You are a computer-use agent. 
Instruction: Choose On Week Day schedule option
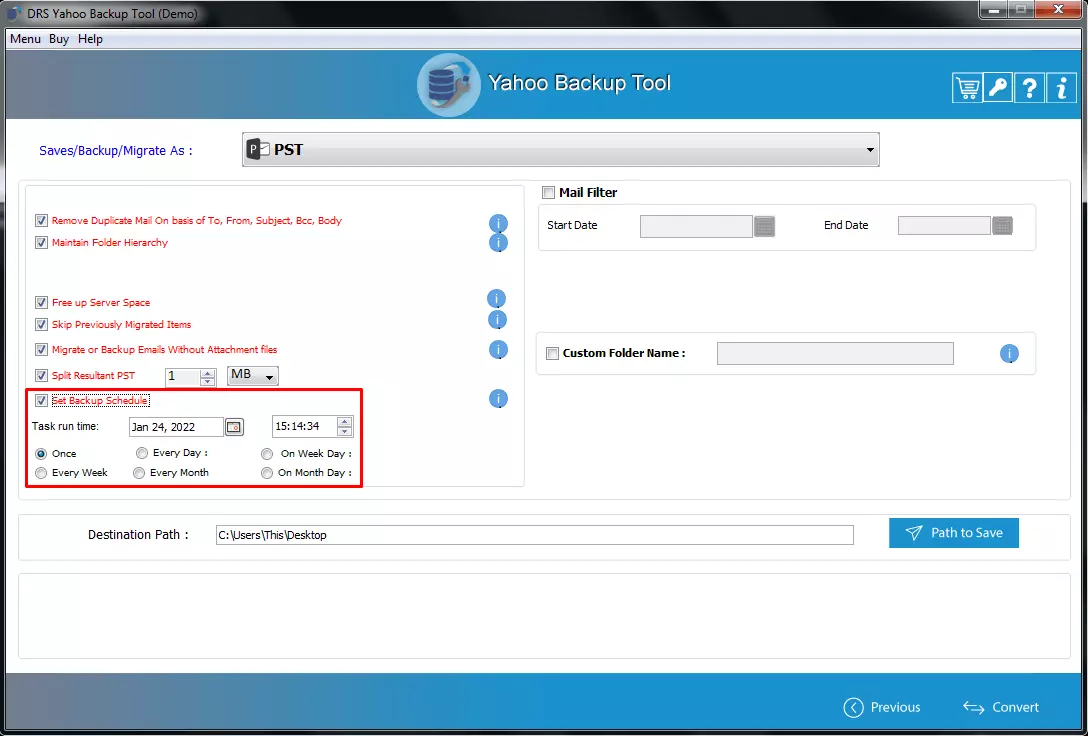tap(267, 454)
